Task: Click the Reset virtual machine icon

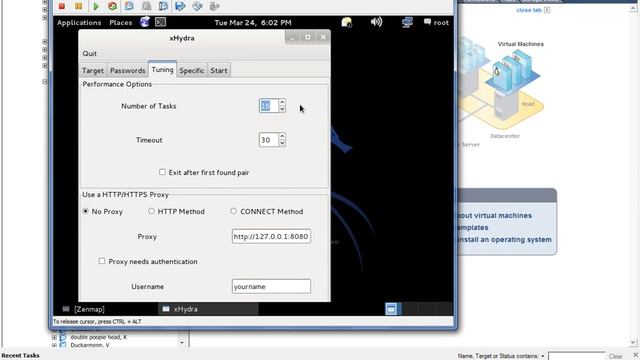Action: 113,6
